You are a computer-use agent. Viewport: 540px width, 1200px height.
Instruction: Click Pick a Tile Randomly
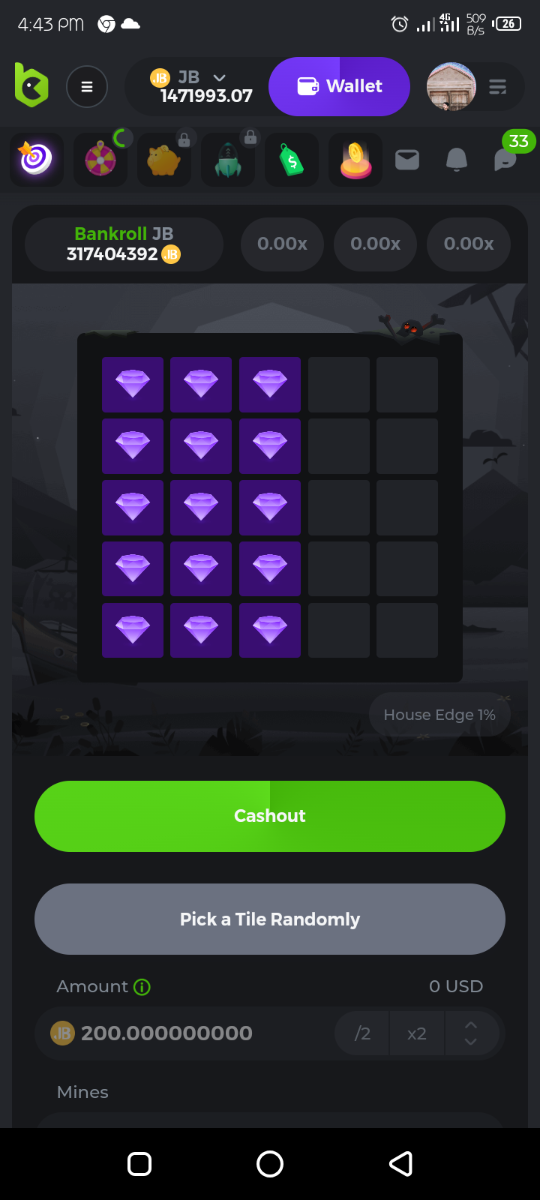click(x=270, y=919)
